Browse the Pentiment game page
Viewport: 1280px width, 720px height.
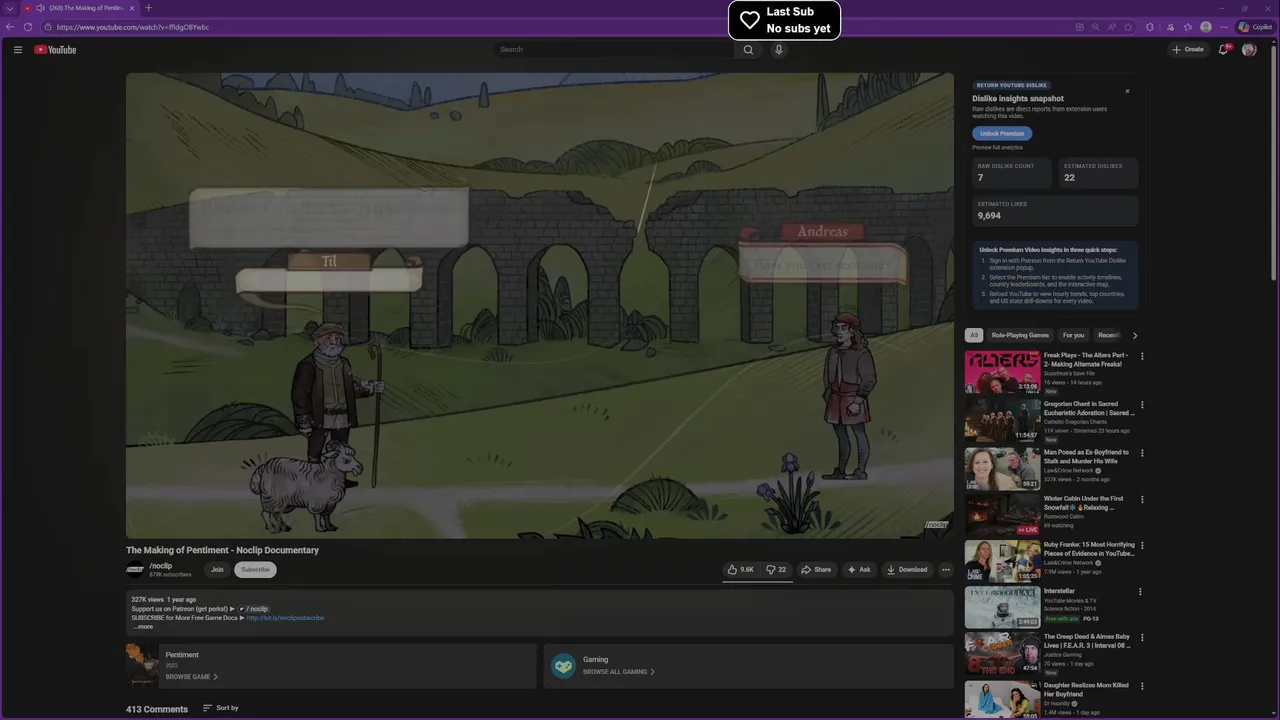[192, 677]
